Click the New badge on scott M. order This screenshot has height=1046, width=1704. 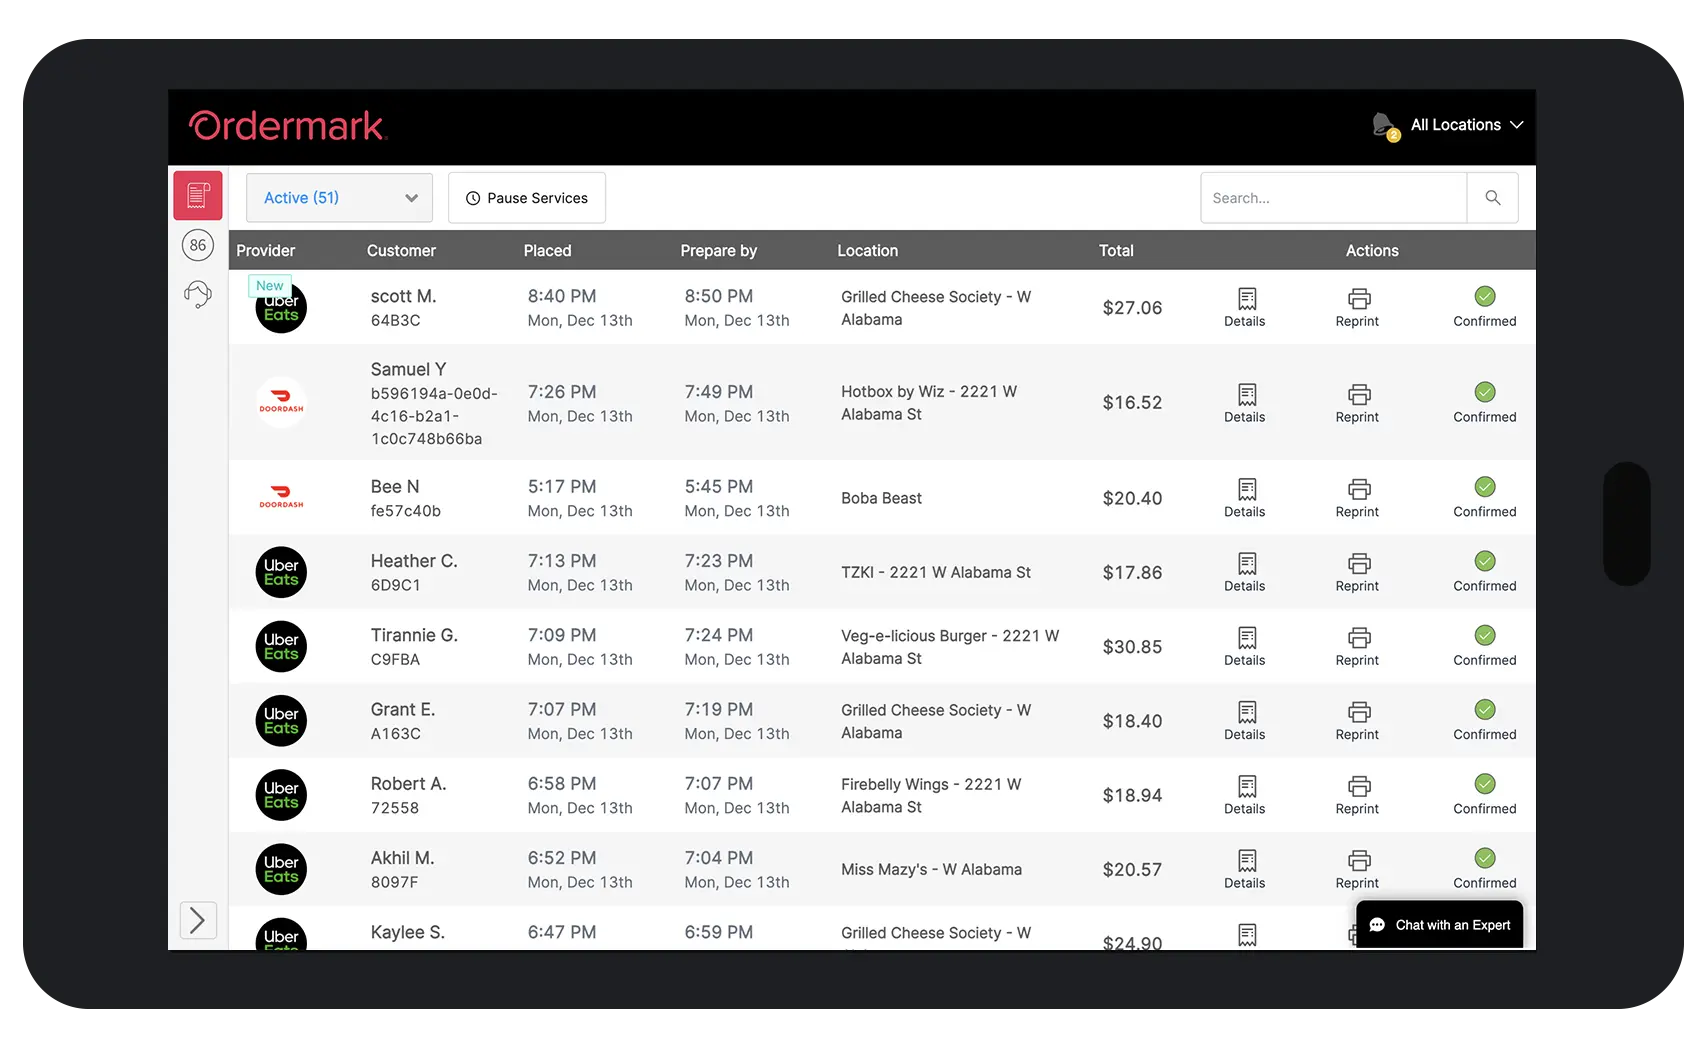click(x=270, y=286)
